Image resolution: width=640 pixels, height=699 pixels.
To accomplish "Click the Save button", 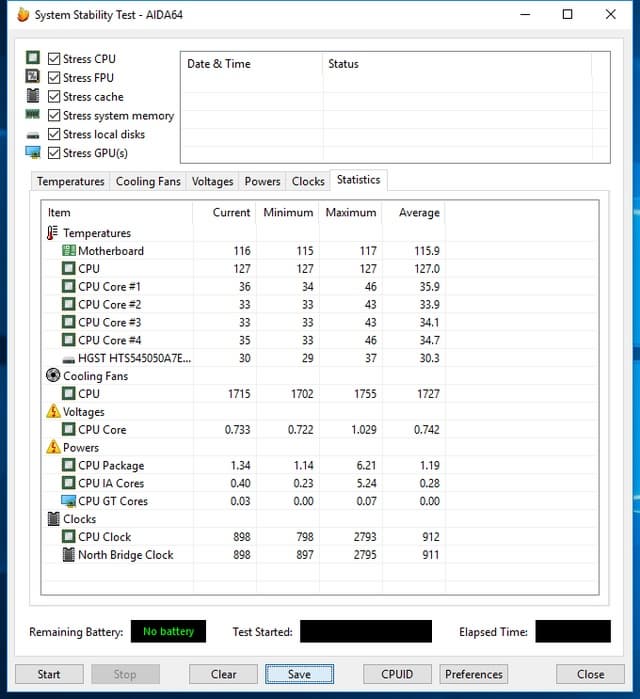I will point(299,674).
